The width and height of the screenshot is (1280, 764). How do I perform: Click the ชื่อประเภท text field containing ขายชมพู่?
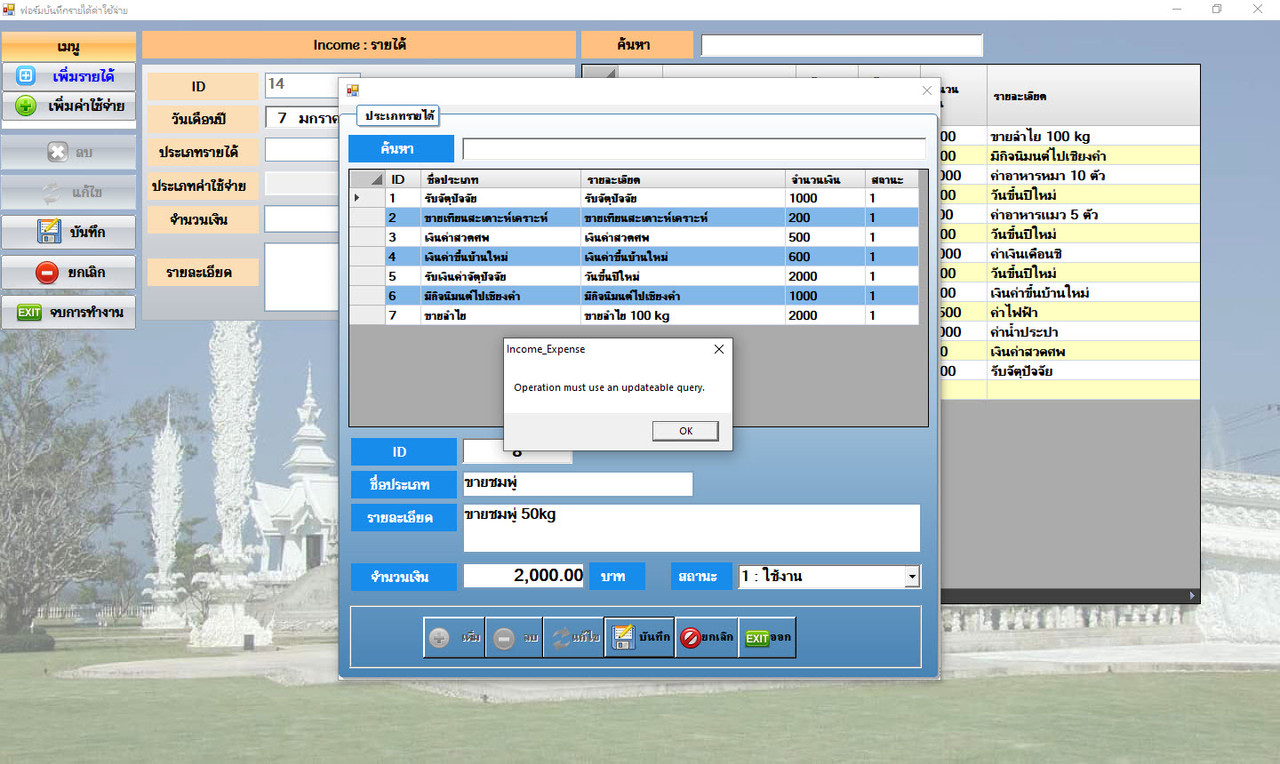pyautogui.click(x=577, y=484)
